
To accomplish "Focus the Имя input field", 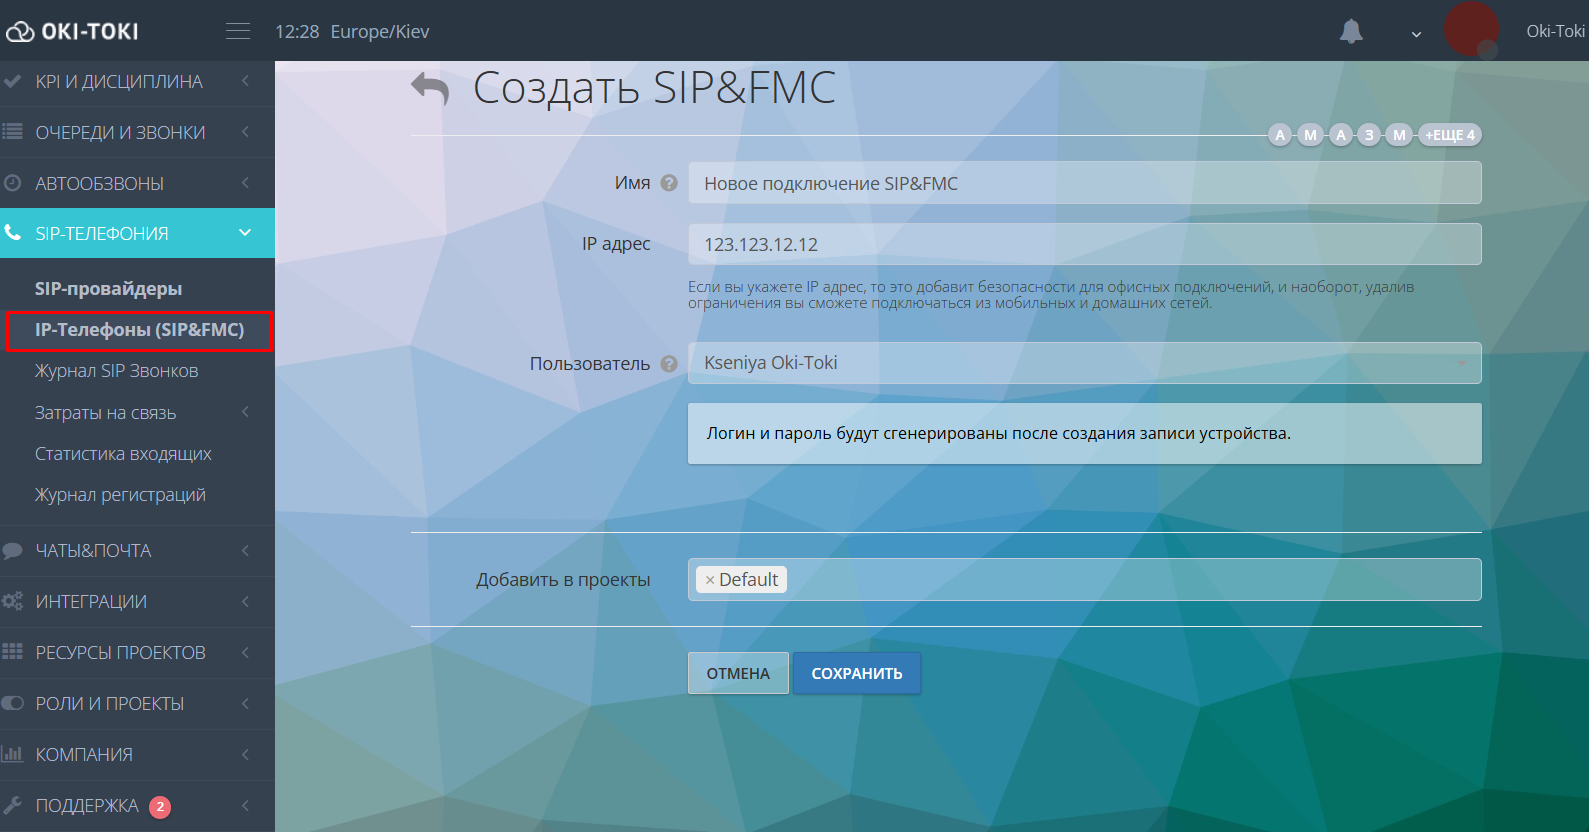I will [1084, 183].
